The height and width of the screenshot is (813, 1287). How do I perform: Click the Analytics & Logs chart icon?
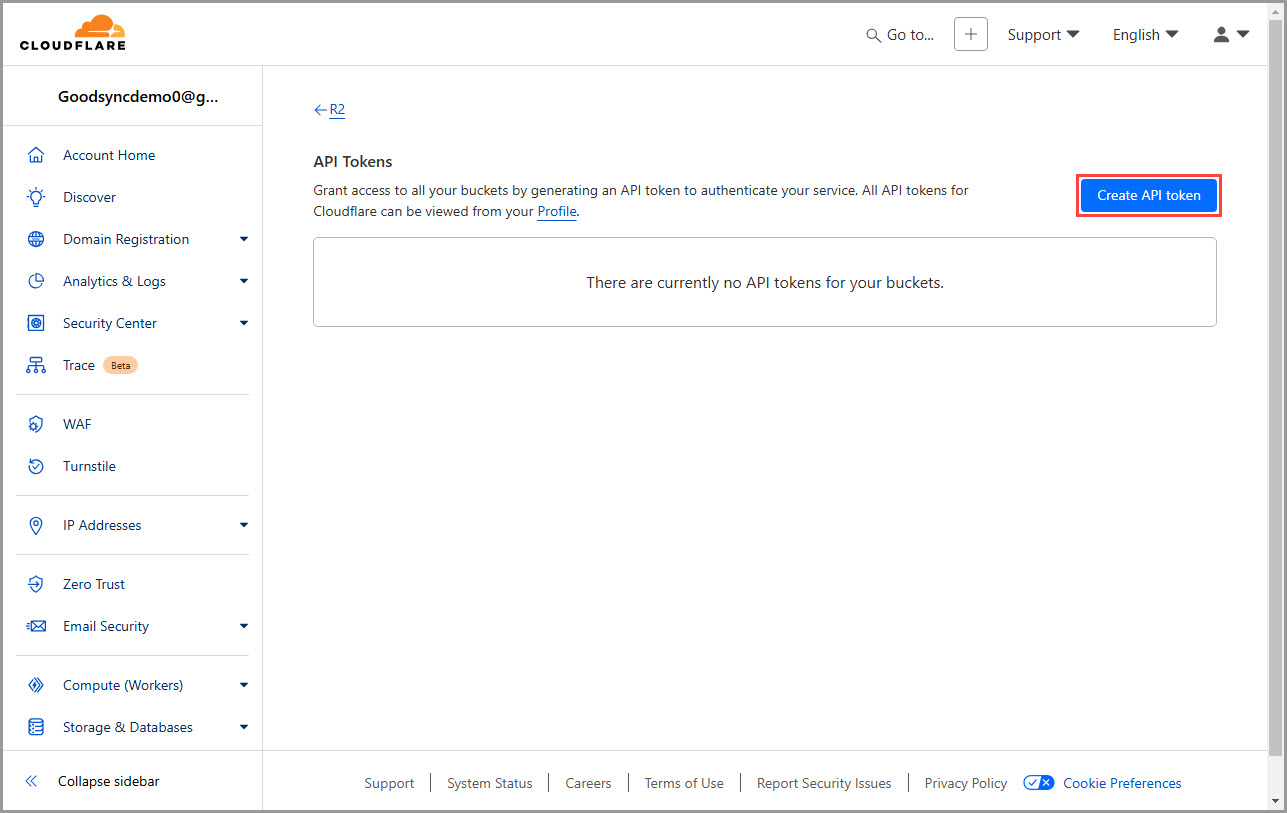36,281
